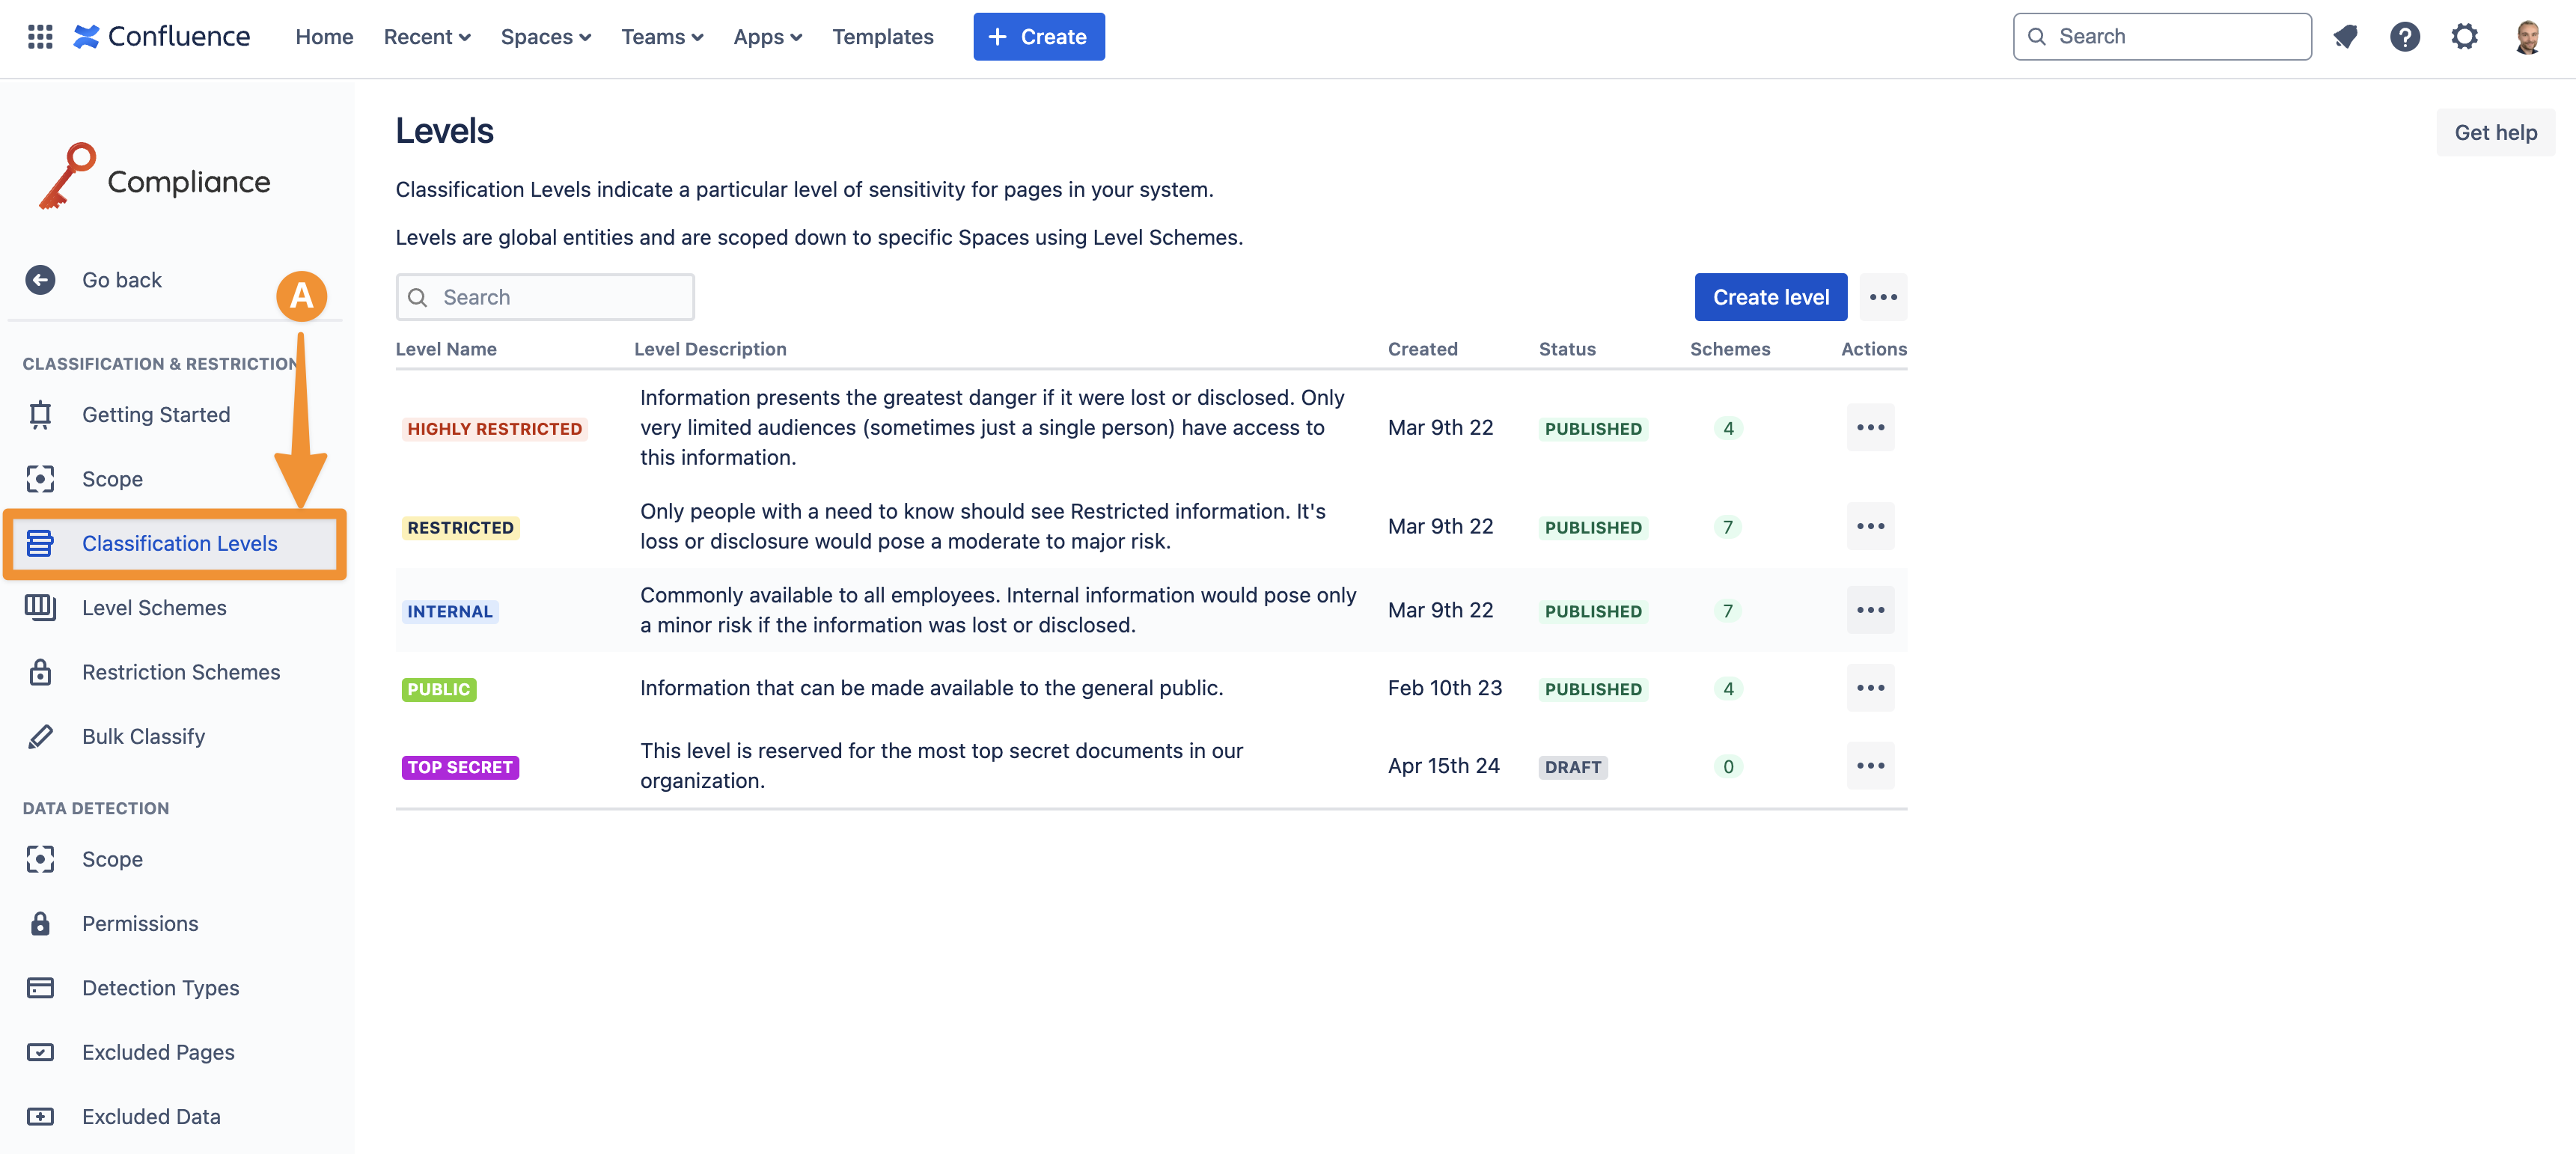Click the Get help button
2576x1154 pixels.
tap(2495, 133)
